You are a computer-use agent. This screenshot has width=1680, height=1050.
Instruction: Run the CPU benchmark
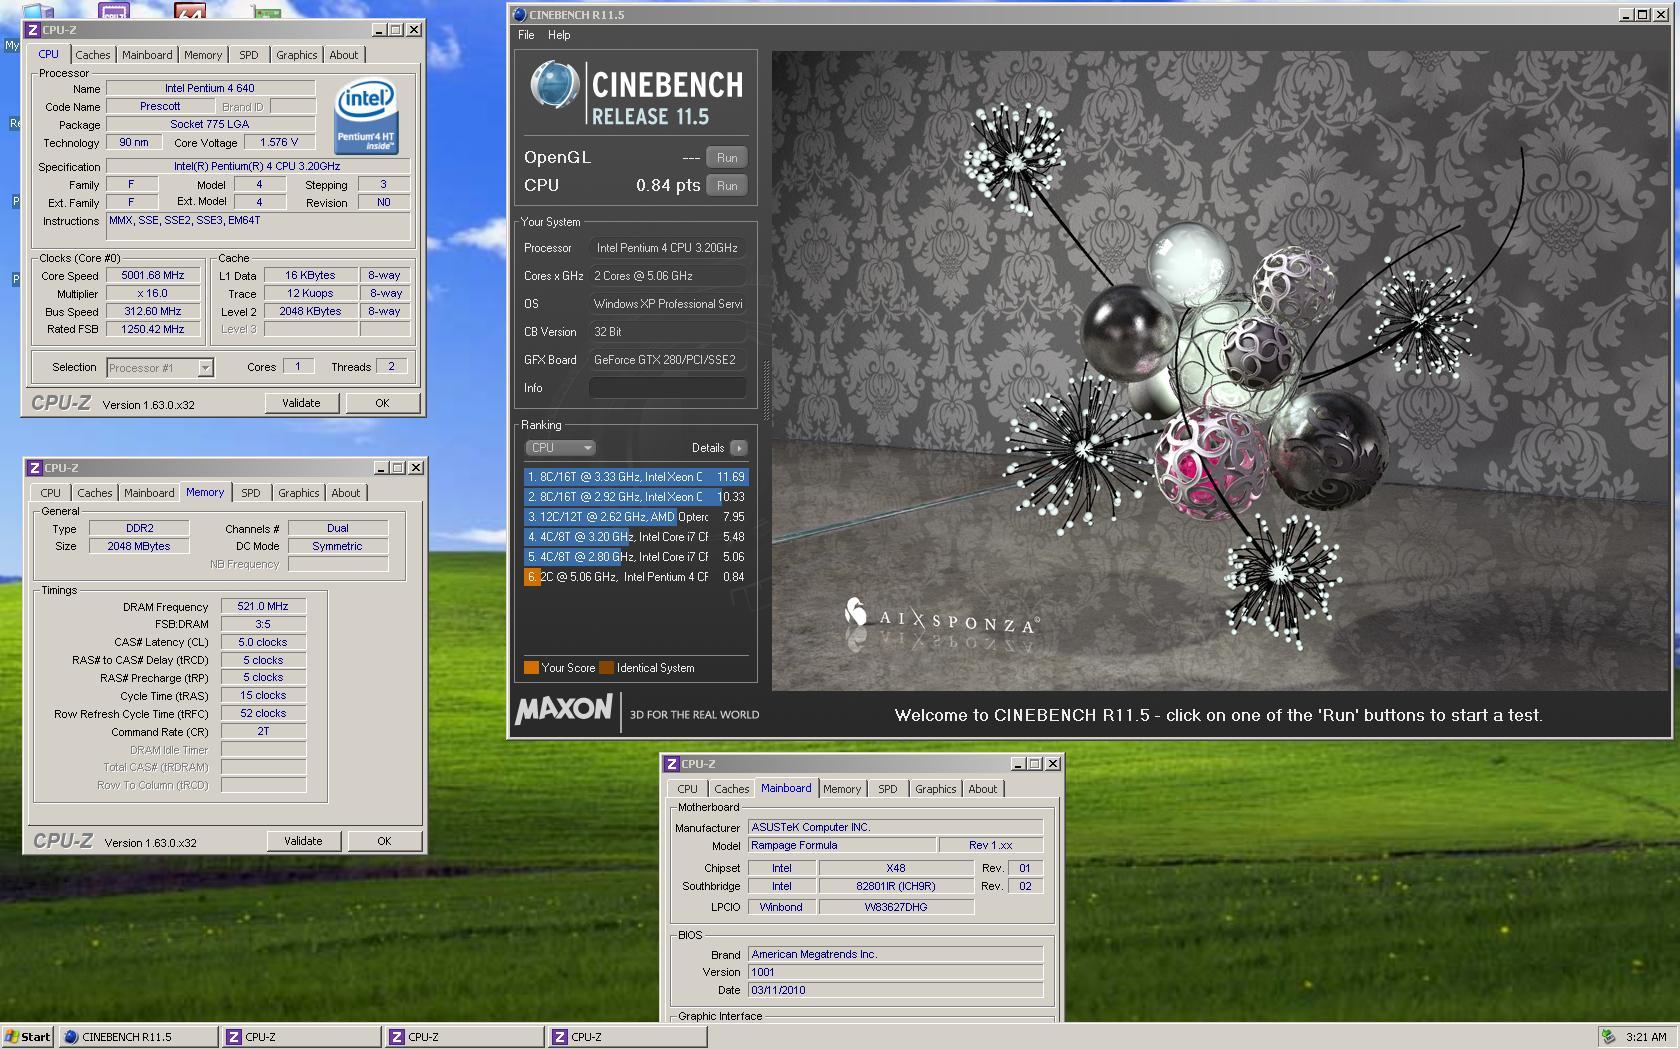click(x=727, y=186)
